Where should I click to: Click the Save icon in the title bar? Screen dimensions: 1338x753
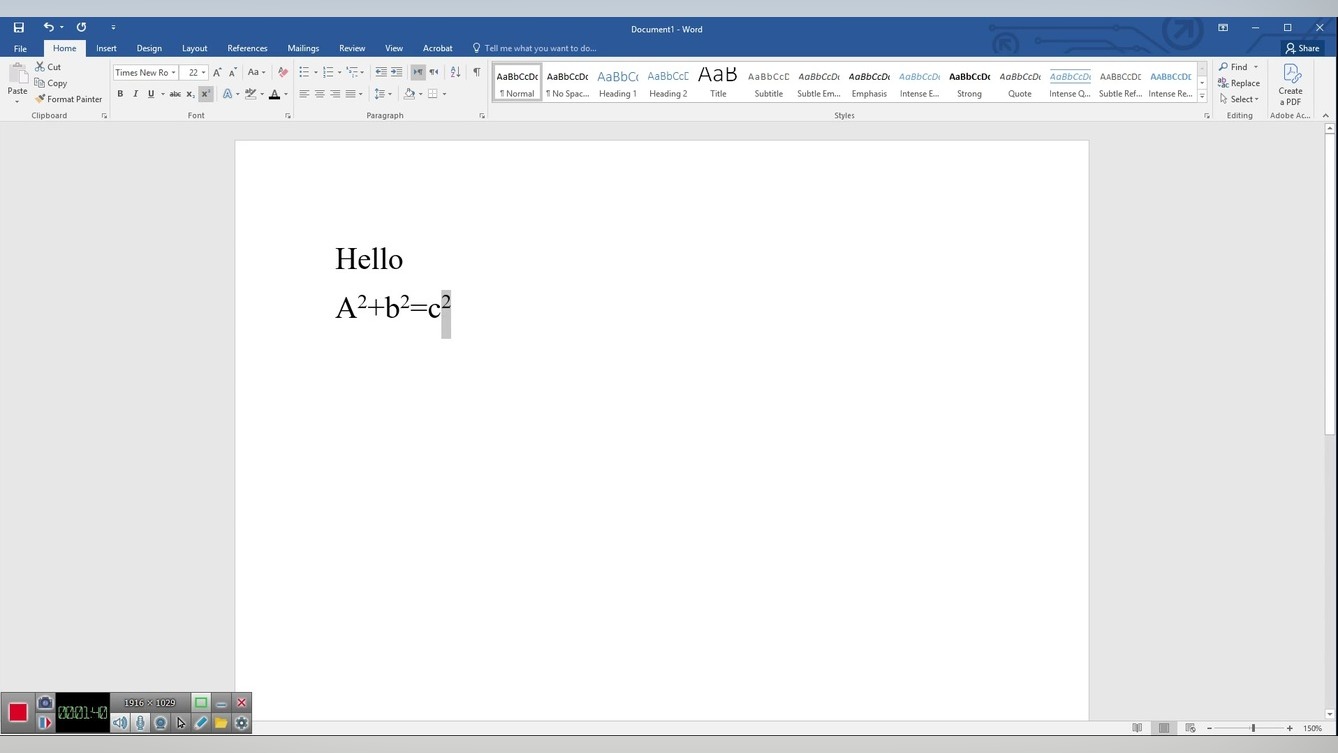pos(18,28)
